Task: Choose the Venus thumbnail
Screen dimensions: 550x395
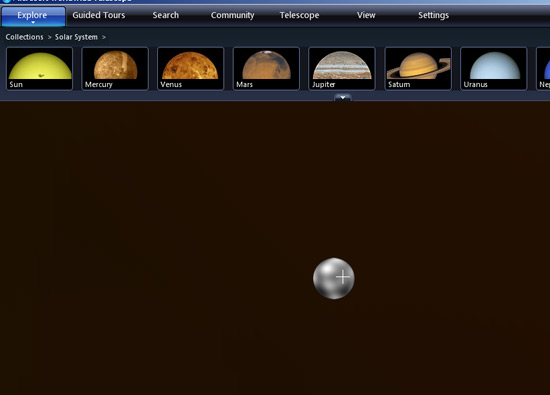Action: (x=190, y=69)
